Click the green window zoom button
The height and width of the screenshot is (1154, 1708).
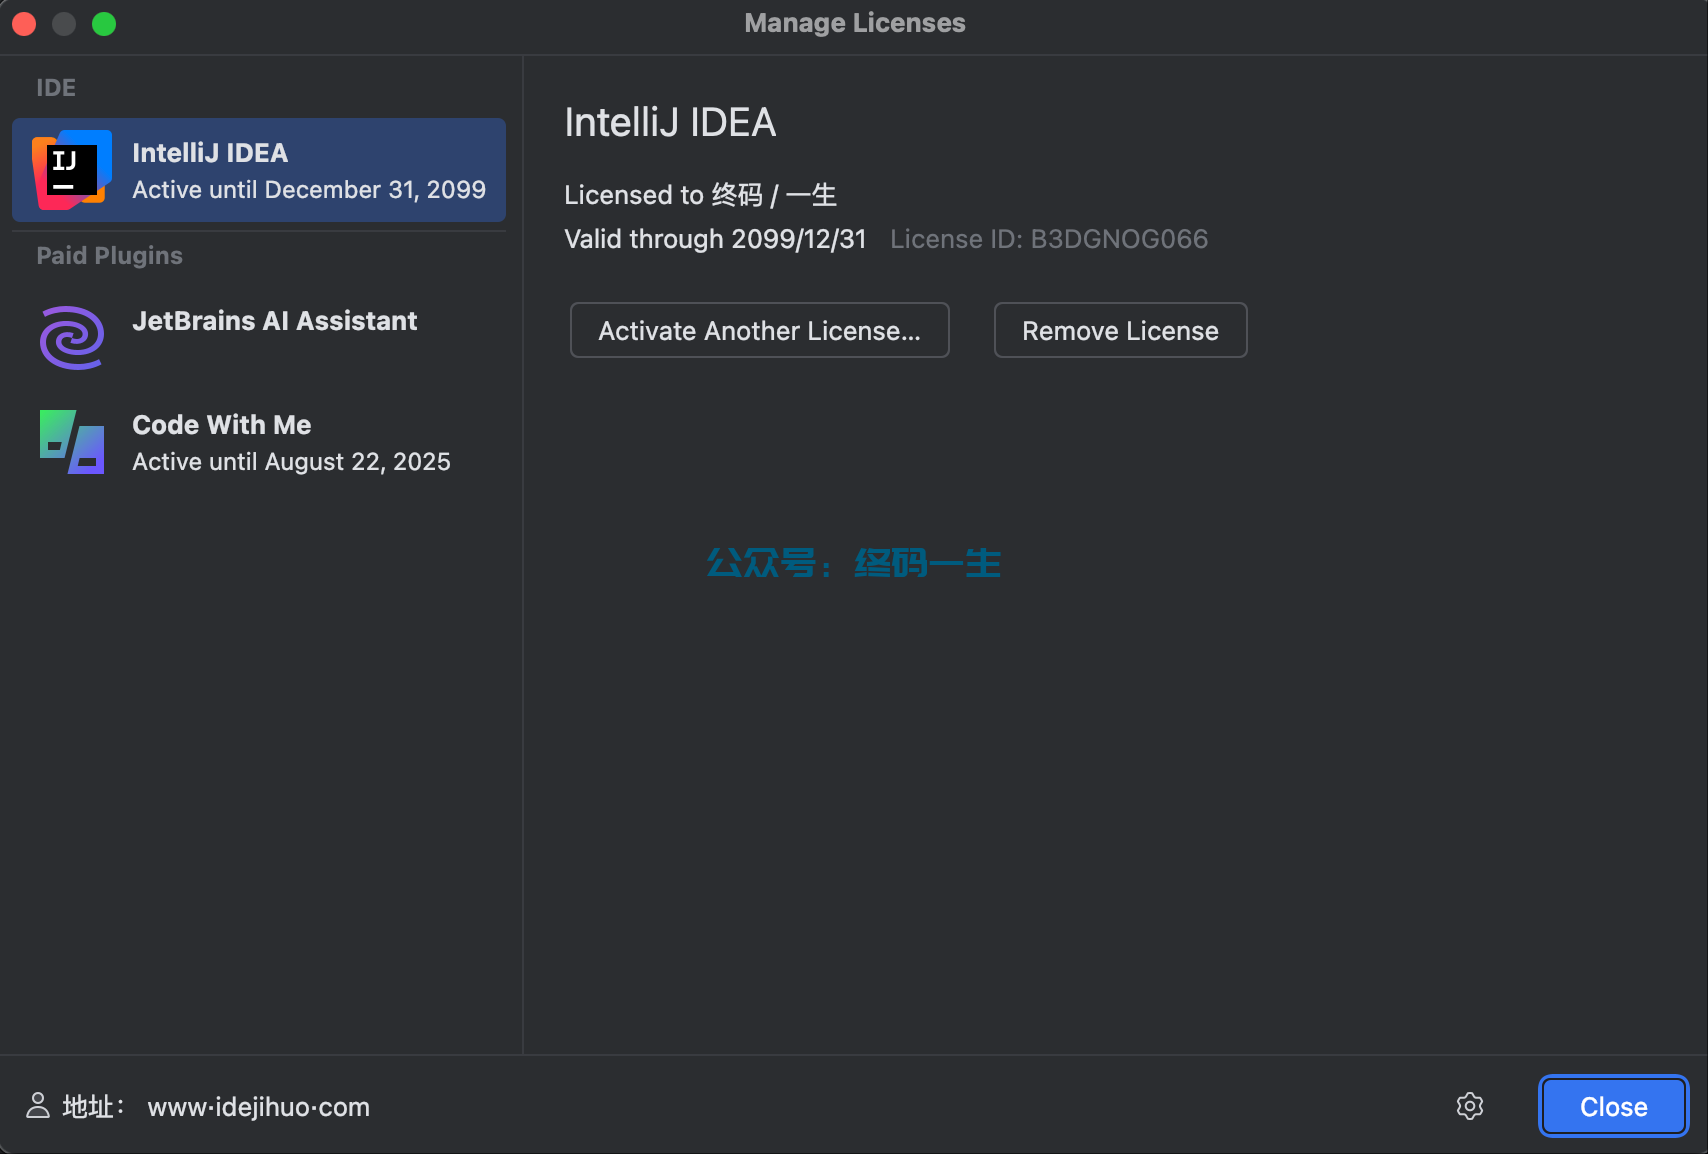[x=104, y=23]
